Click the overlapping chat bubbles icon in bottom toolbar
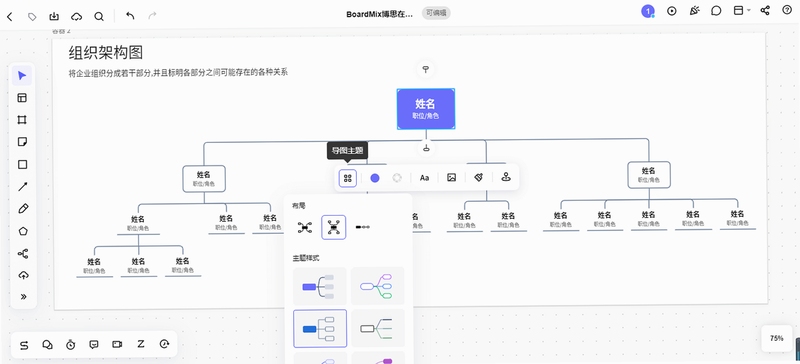Viewport: 800px width, 364px height. click(47, 345)
